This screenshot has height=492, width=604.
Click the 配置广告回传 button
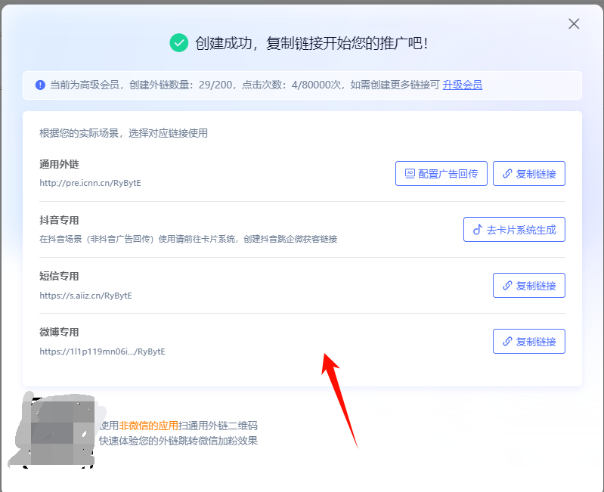[441, 173]
